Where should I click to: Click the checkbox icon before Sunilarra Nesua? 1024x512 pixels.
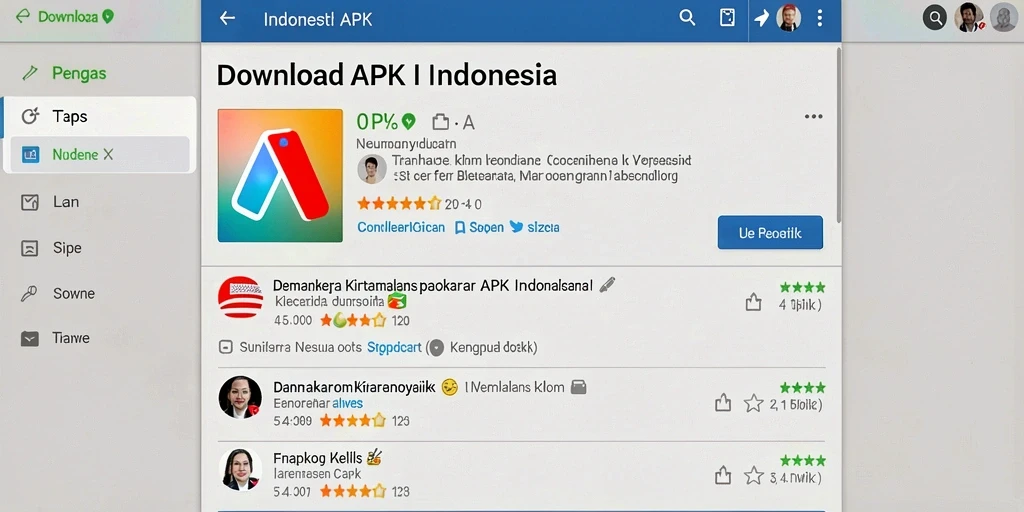[226, 347]
